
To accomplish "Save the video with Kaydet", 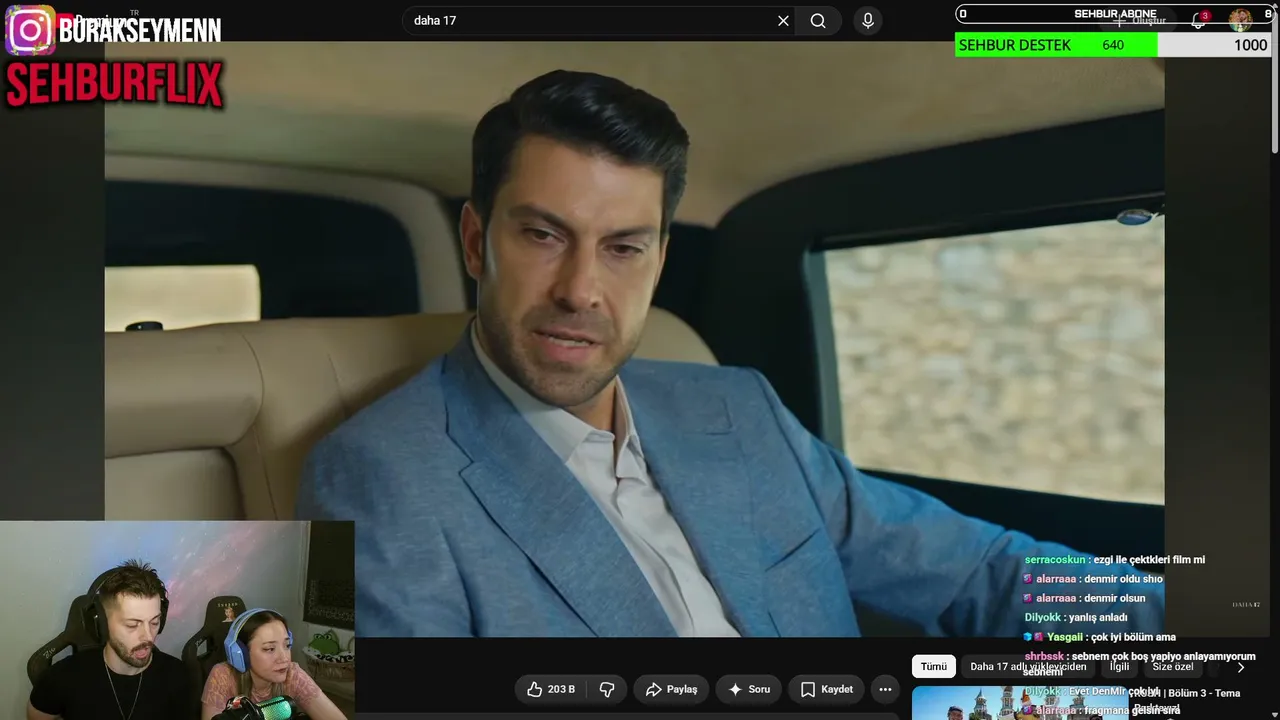I will pos(826,689).
